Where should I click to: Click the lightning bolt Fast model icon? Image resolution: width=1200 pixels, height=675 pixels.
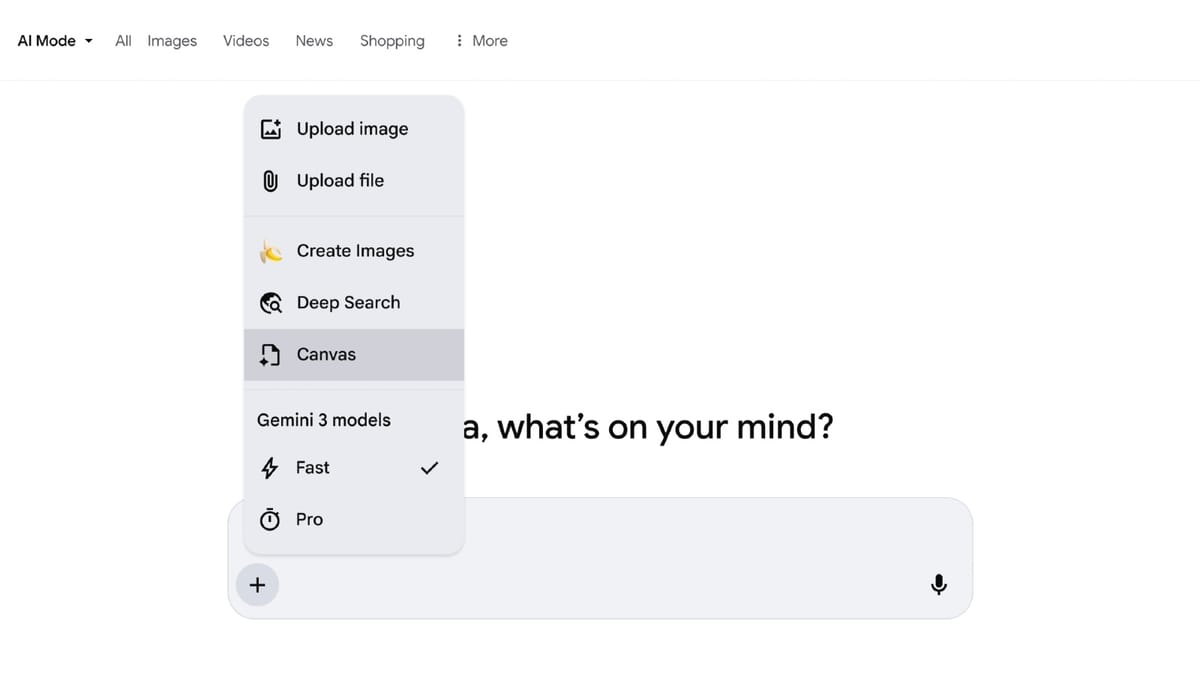point(270,467)
